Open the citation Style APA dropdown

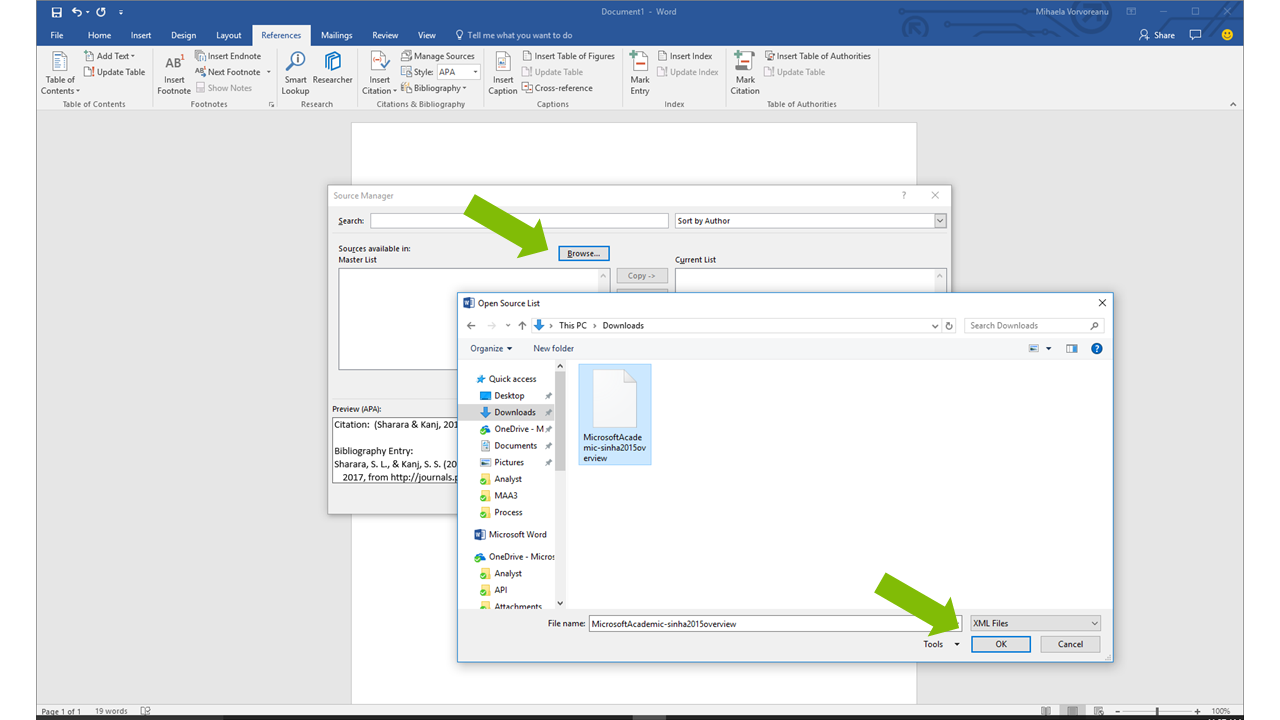coord(459,72)
